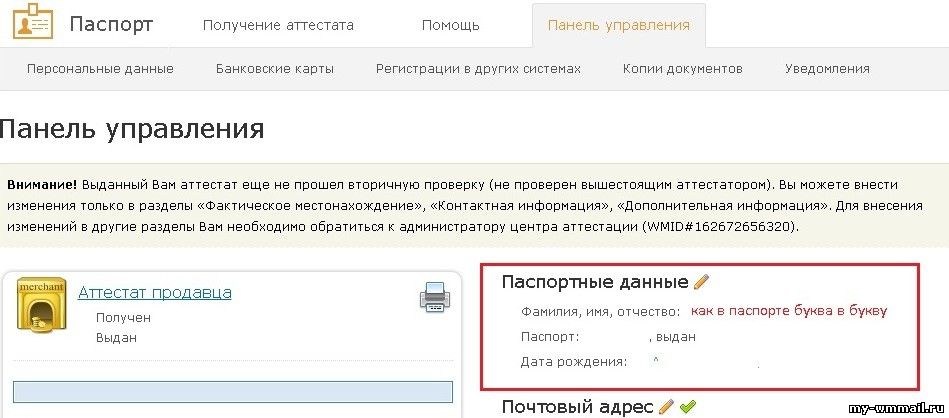Open Уведомления submenu
The height and width of the screenshot is (418, 949).
pos(827,68)
